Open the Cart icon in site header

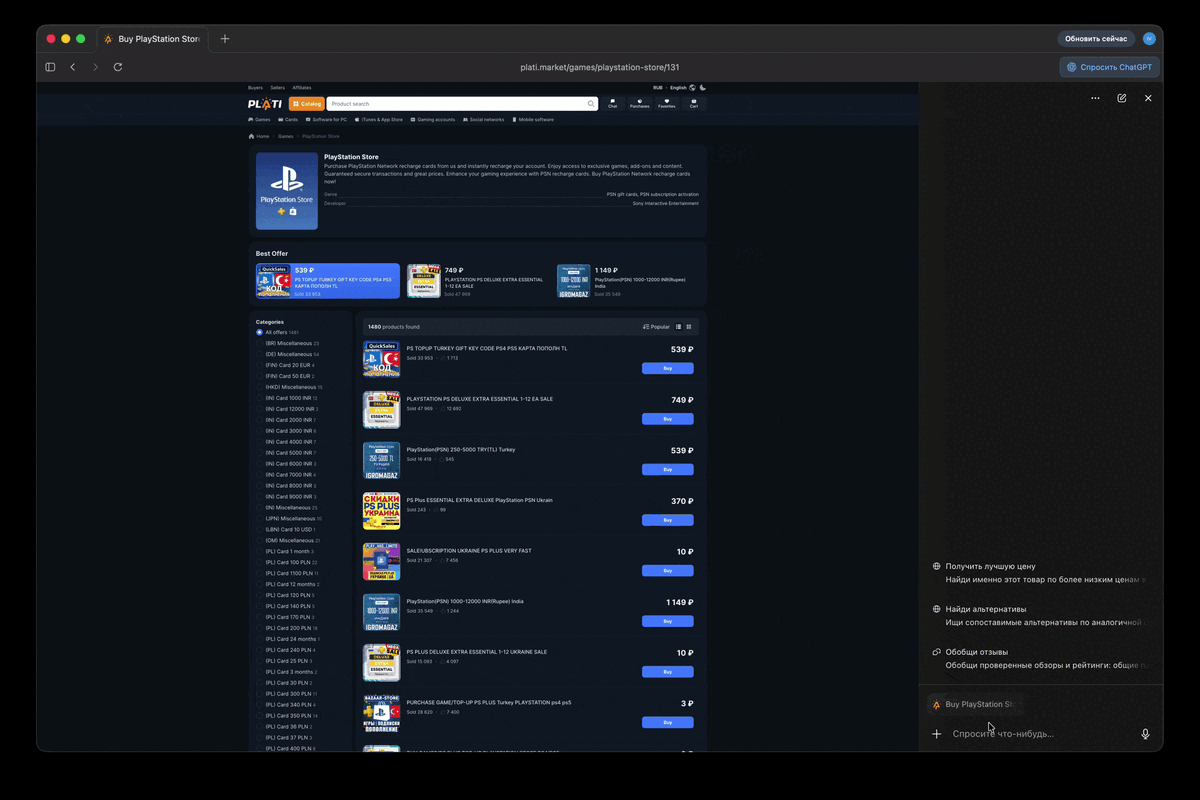coord(693,103)
